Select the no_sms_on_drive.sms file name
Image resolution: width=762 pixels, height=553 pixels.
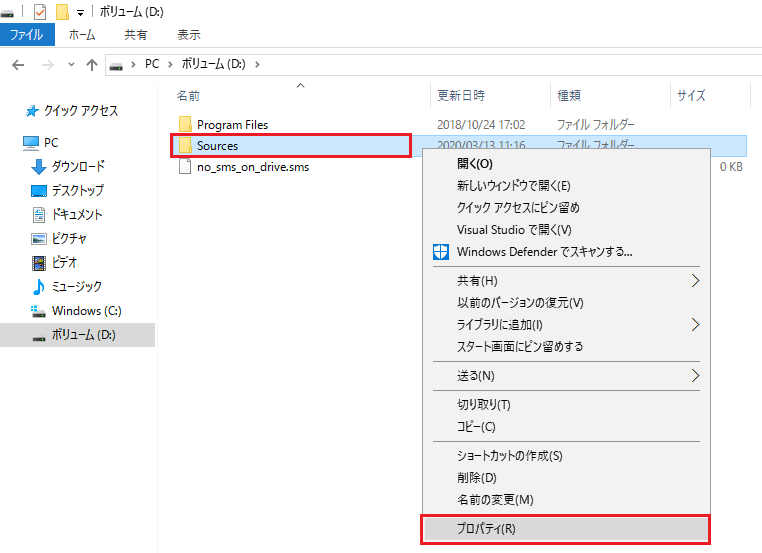tap(253, 167)
